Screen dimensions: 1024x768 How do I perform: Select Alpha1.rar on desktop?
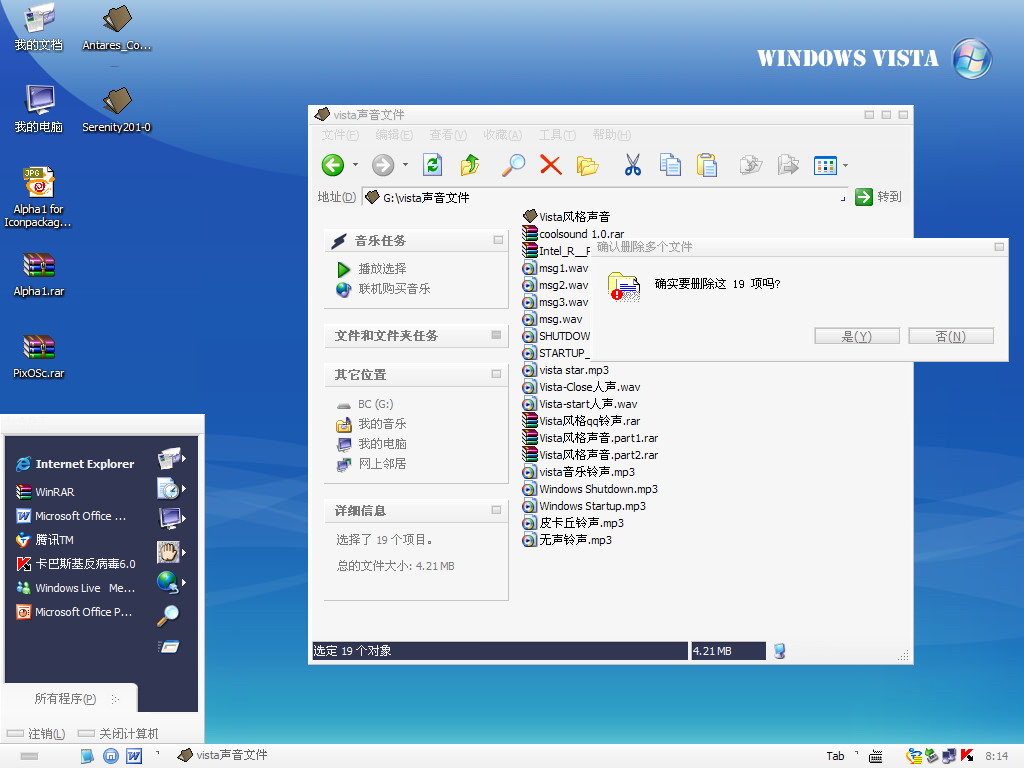tap(39, 275)
